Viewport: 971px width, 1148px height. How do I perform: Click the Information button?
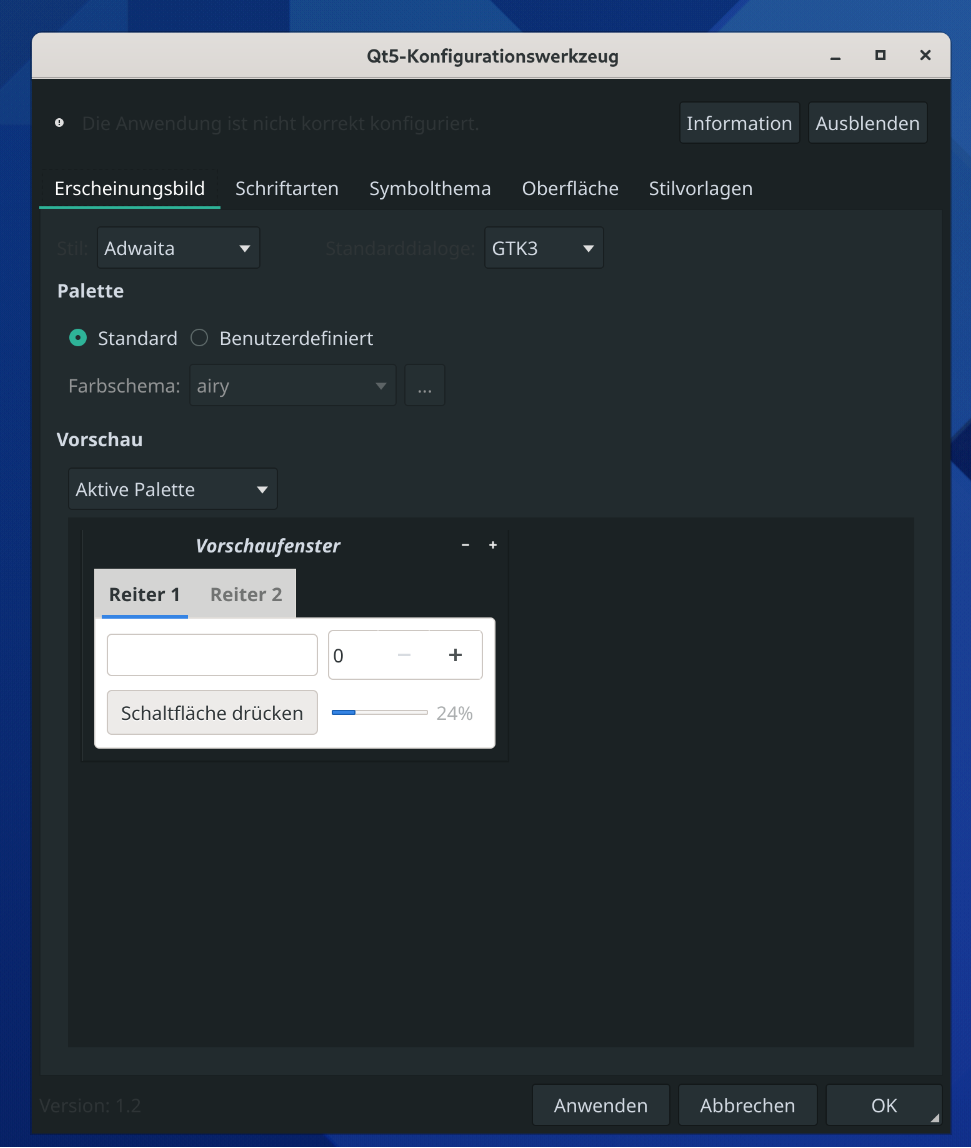(x=740, y=123)
